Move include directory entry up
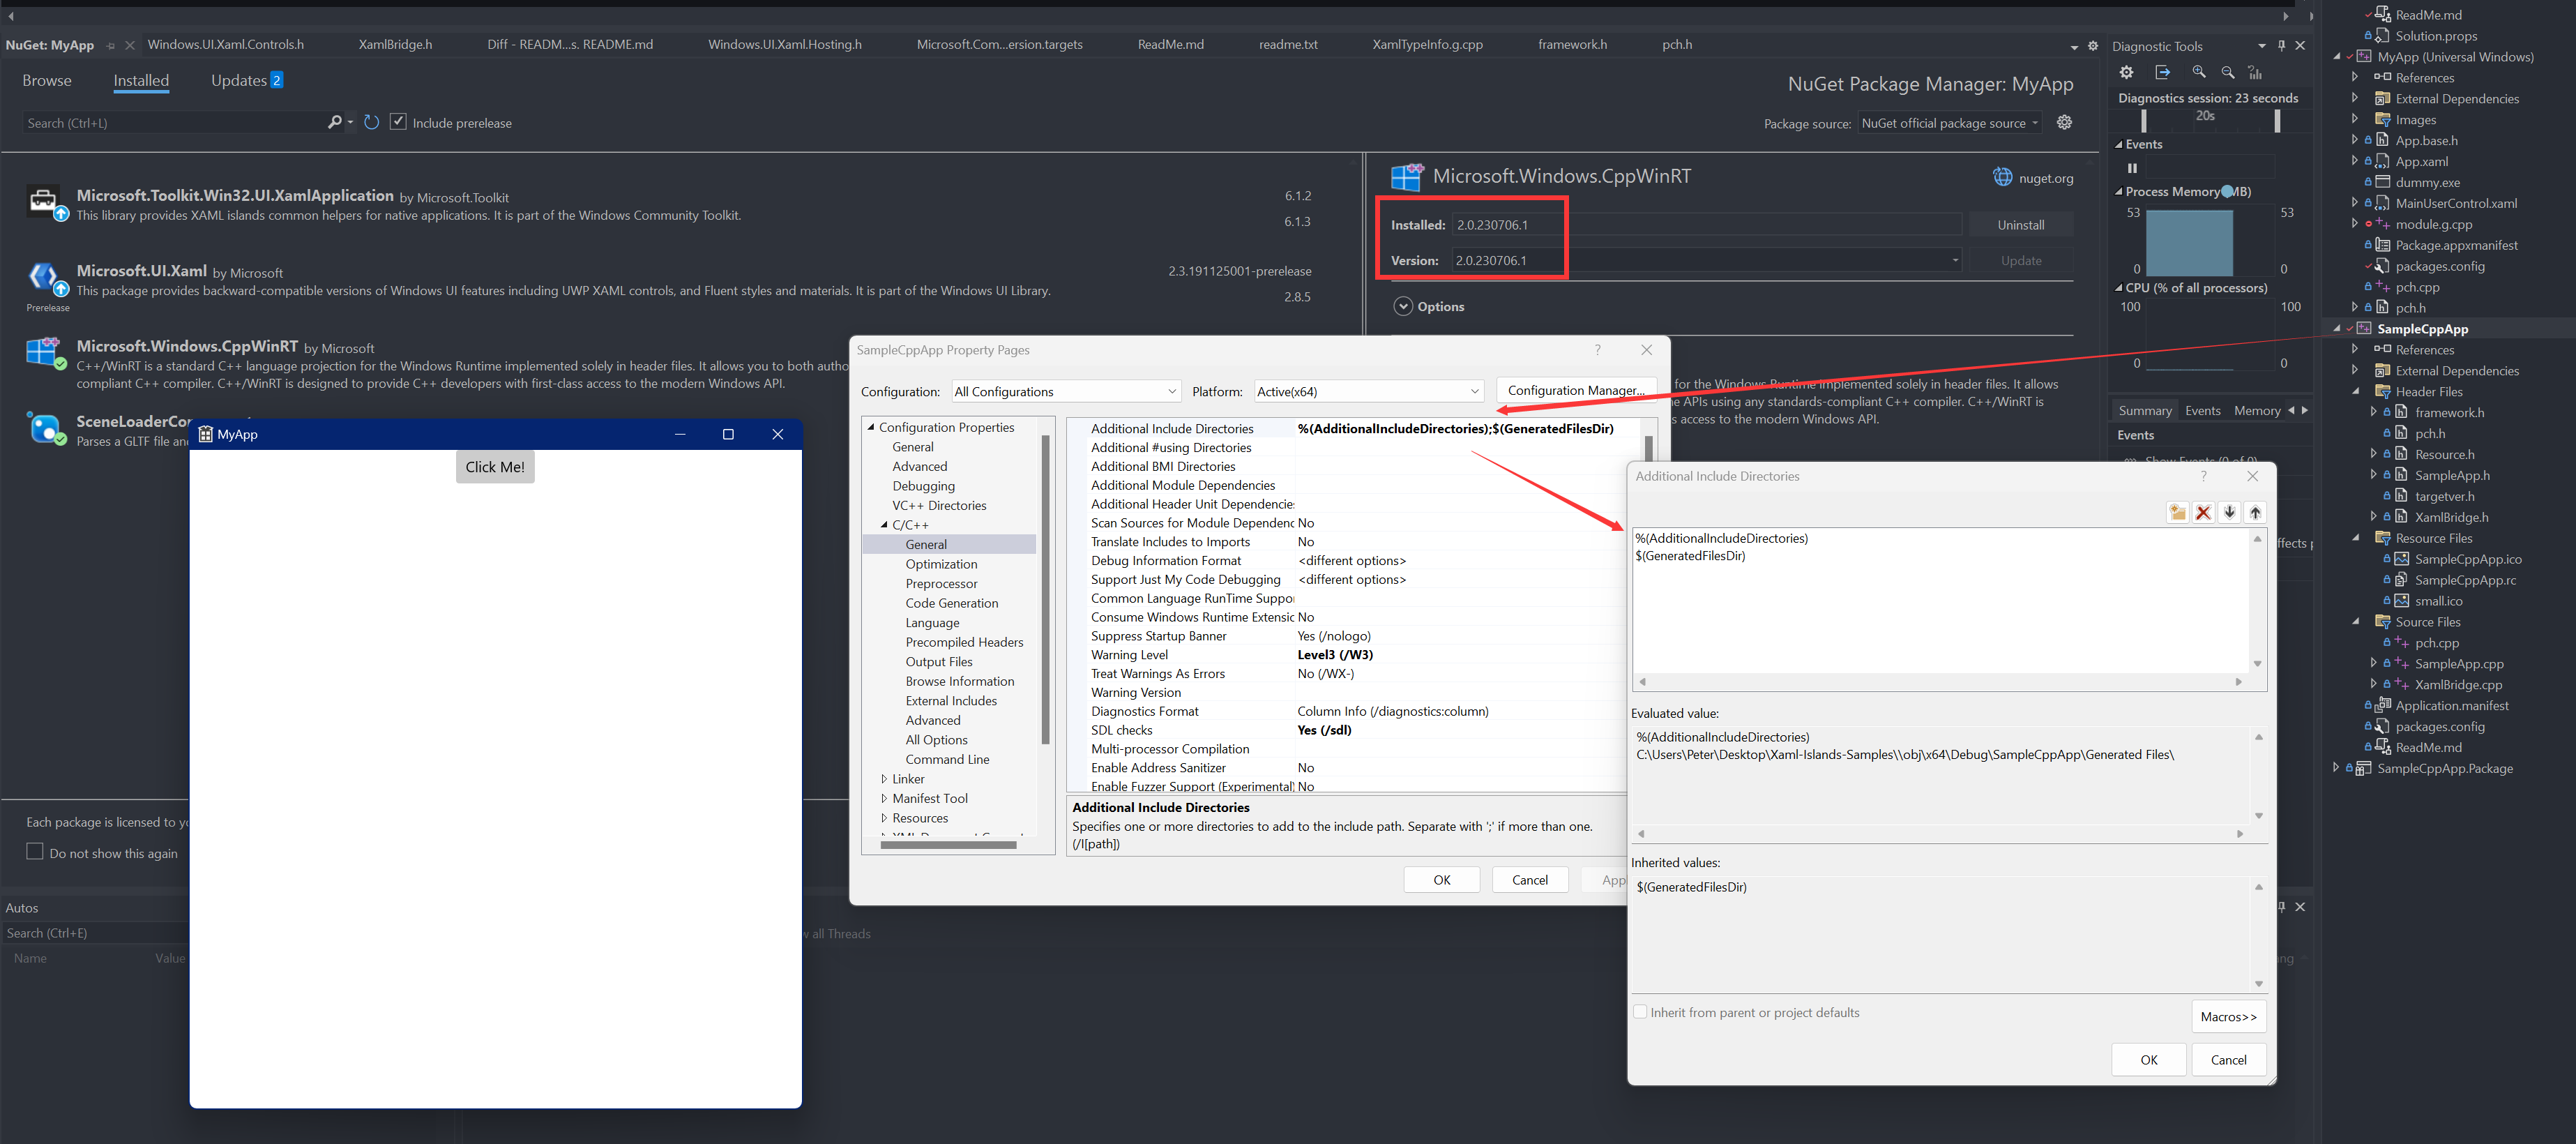2576x1144 pixels. tap(2256, 512)
